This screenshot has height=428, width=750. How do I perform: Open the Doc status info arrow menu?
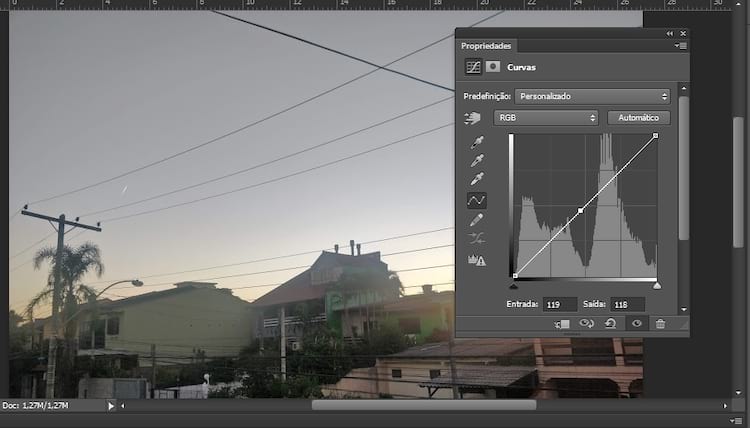click(111, 406)
